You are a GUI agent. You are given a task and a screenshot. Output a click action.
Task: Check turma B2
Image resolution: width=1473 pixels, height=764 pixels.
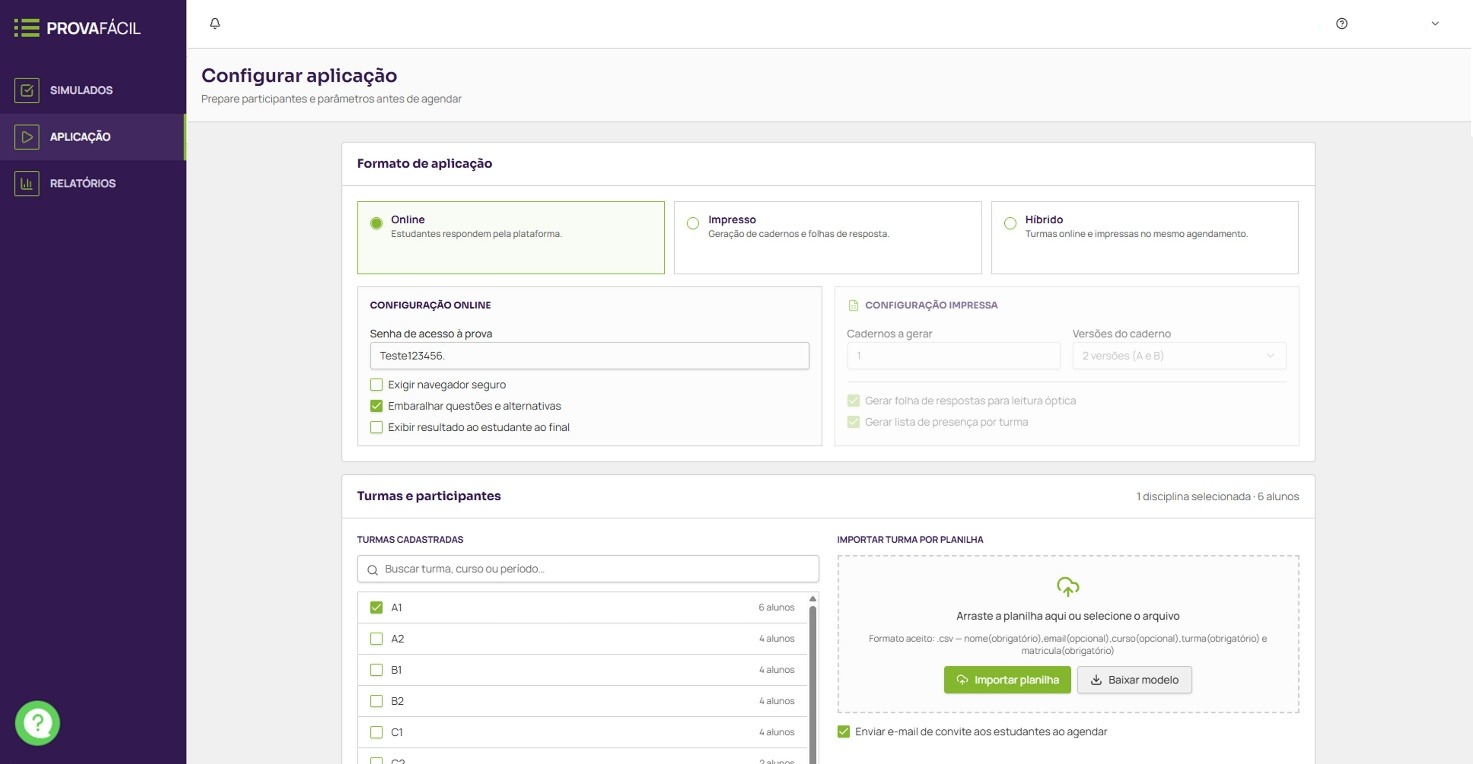coord(377,701)
